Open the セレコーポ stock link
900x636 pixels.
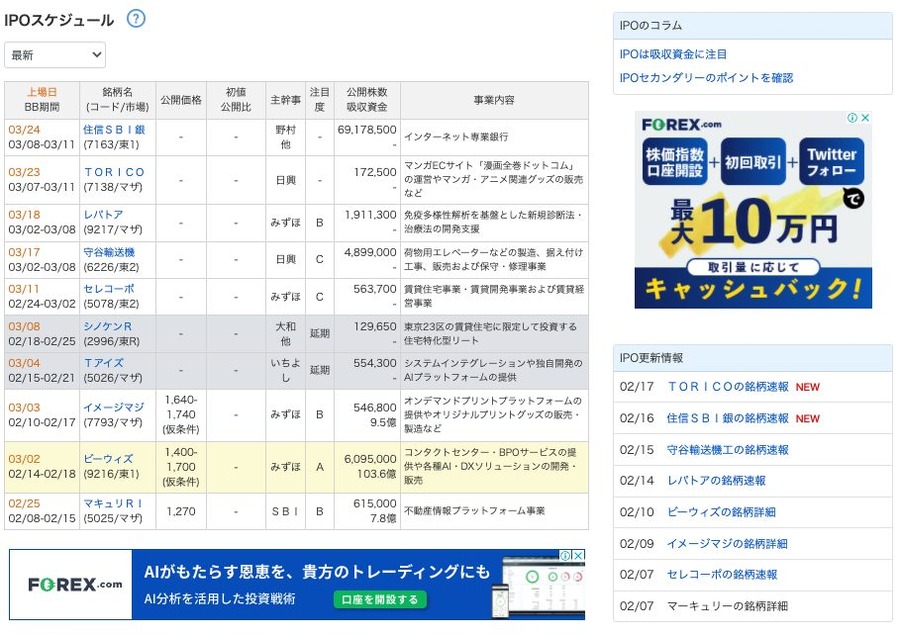tap(109, 289)
